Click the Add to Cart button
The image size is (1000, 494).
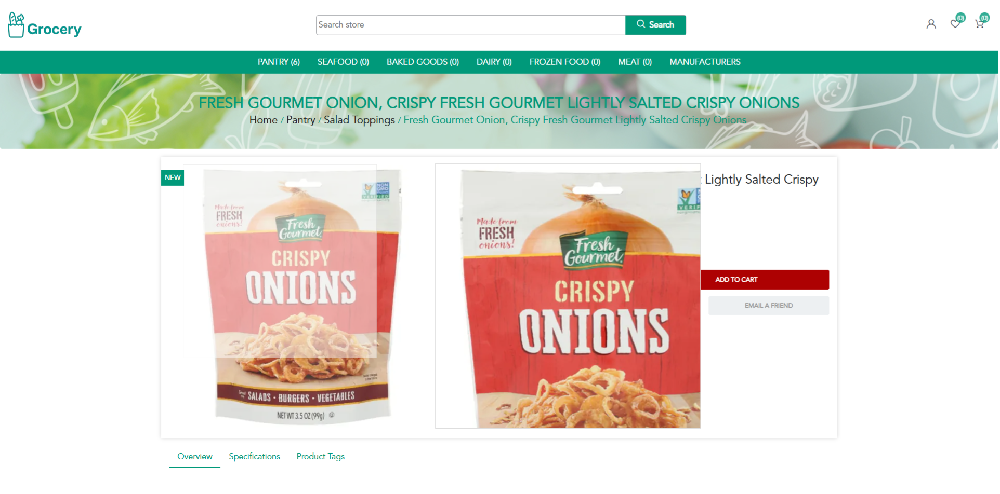click(765, 280)
